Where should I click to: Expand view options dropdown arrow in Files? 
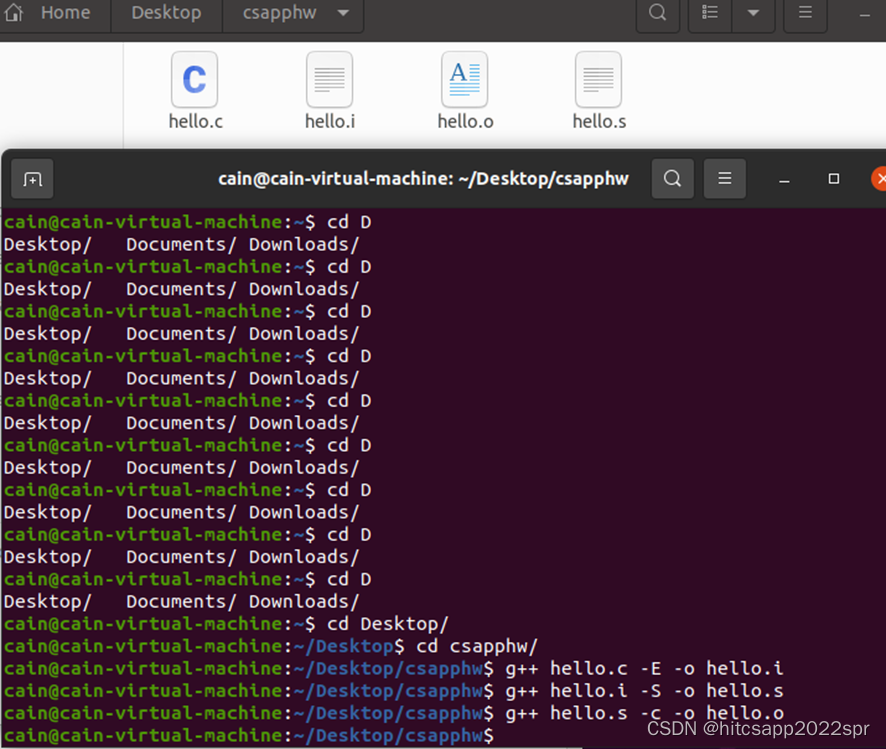point(753,12)
